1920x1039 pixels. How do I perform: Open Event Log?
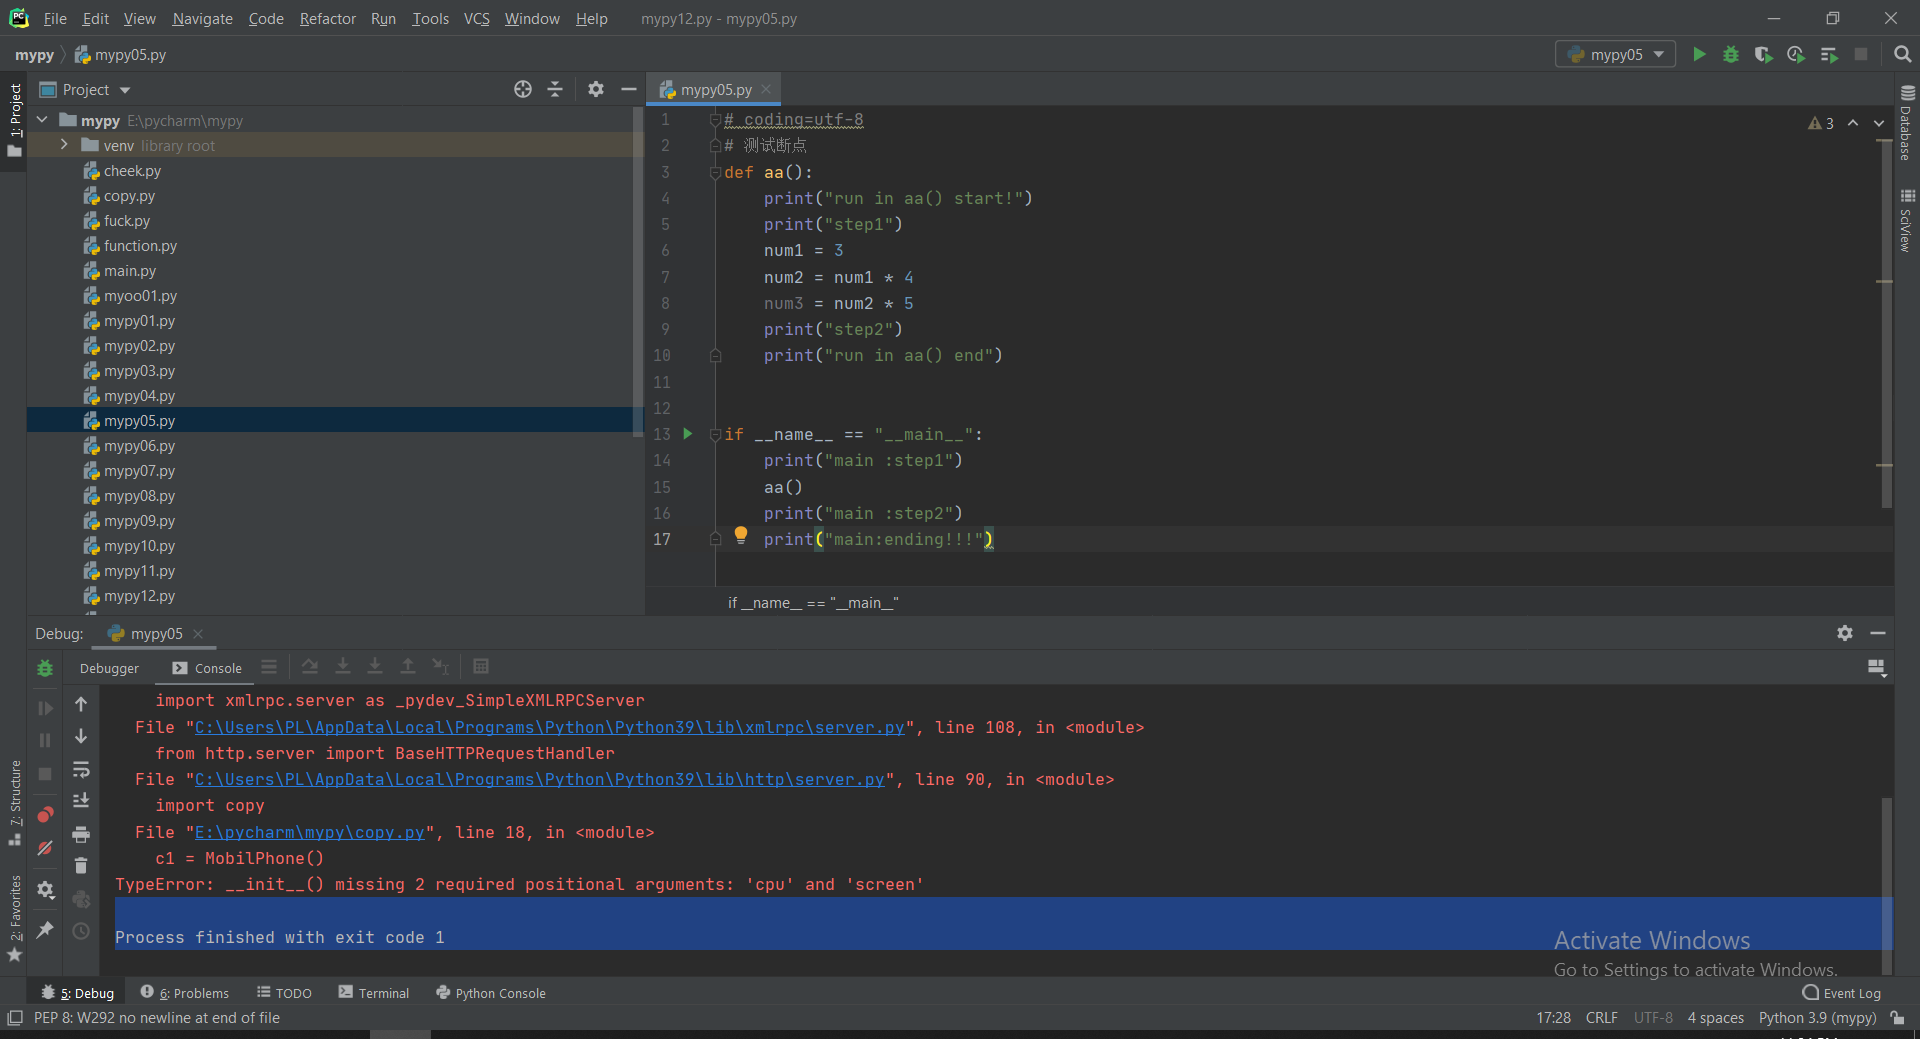click(x=1842, y=992)
